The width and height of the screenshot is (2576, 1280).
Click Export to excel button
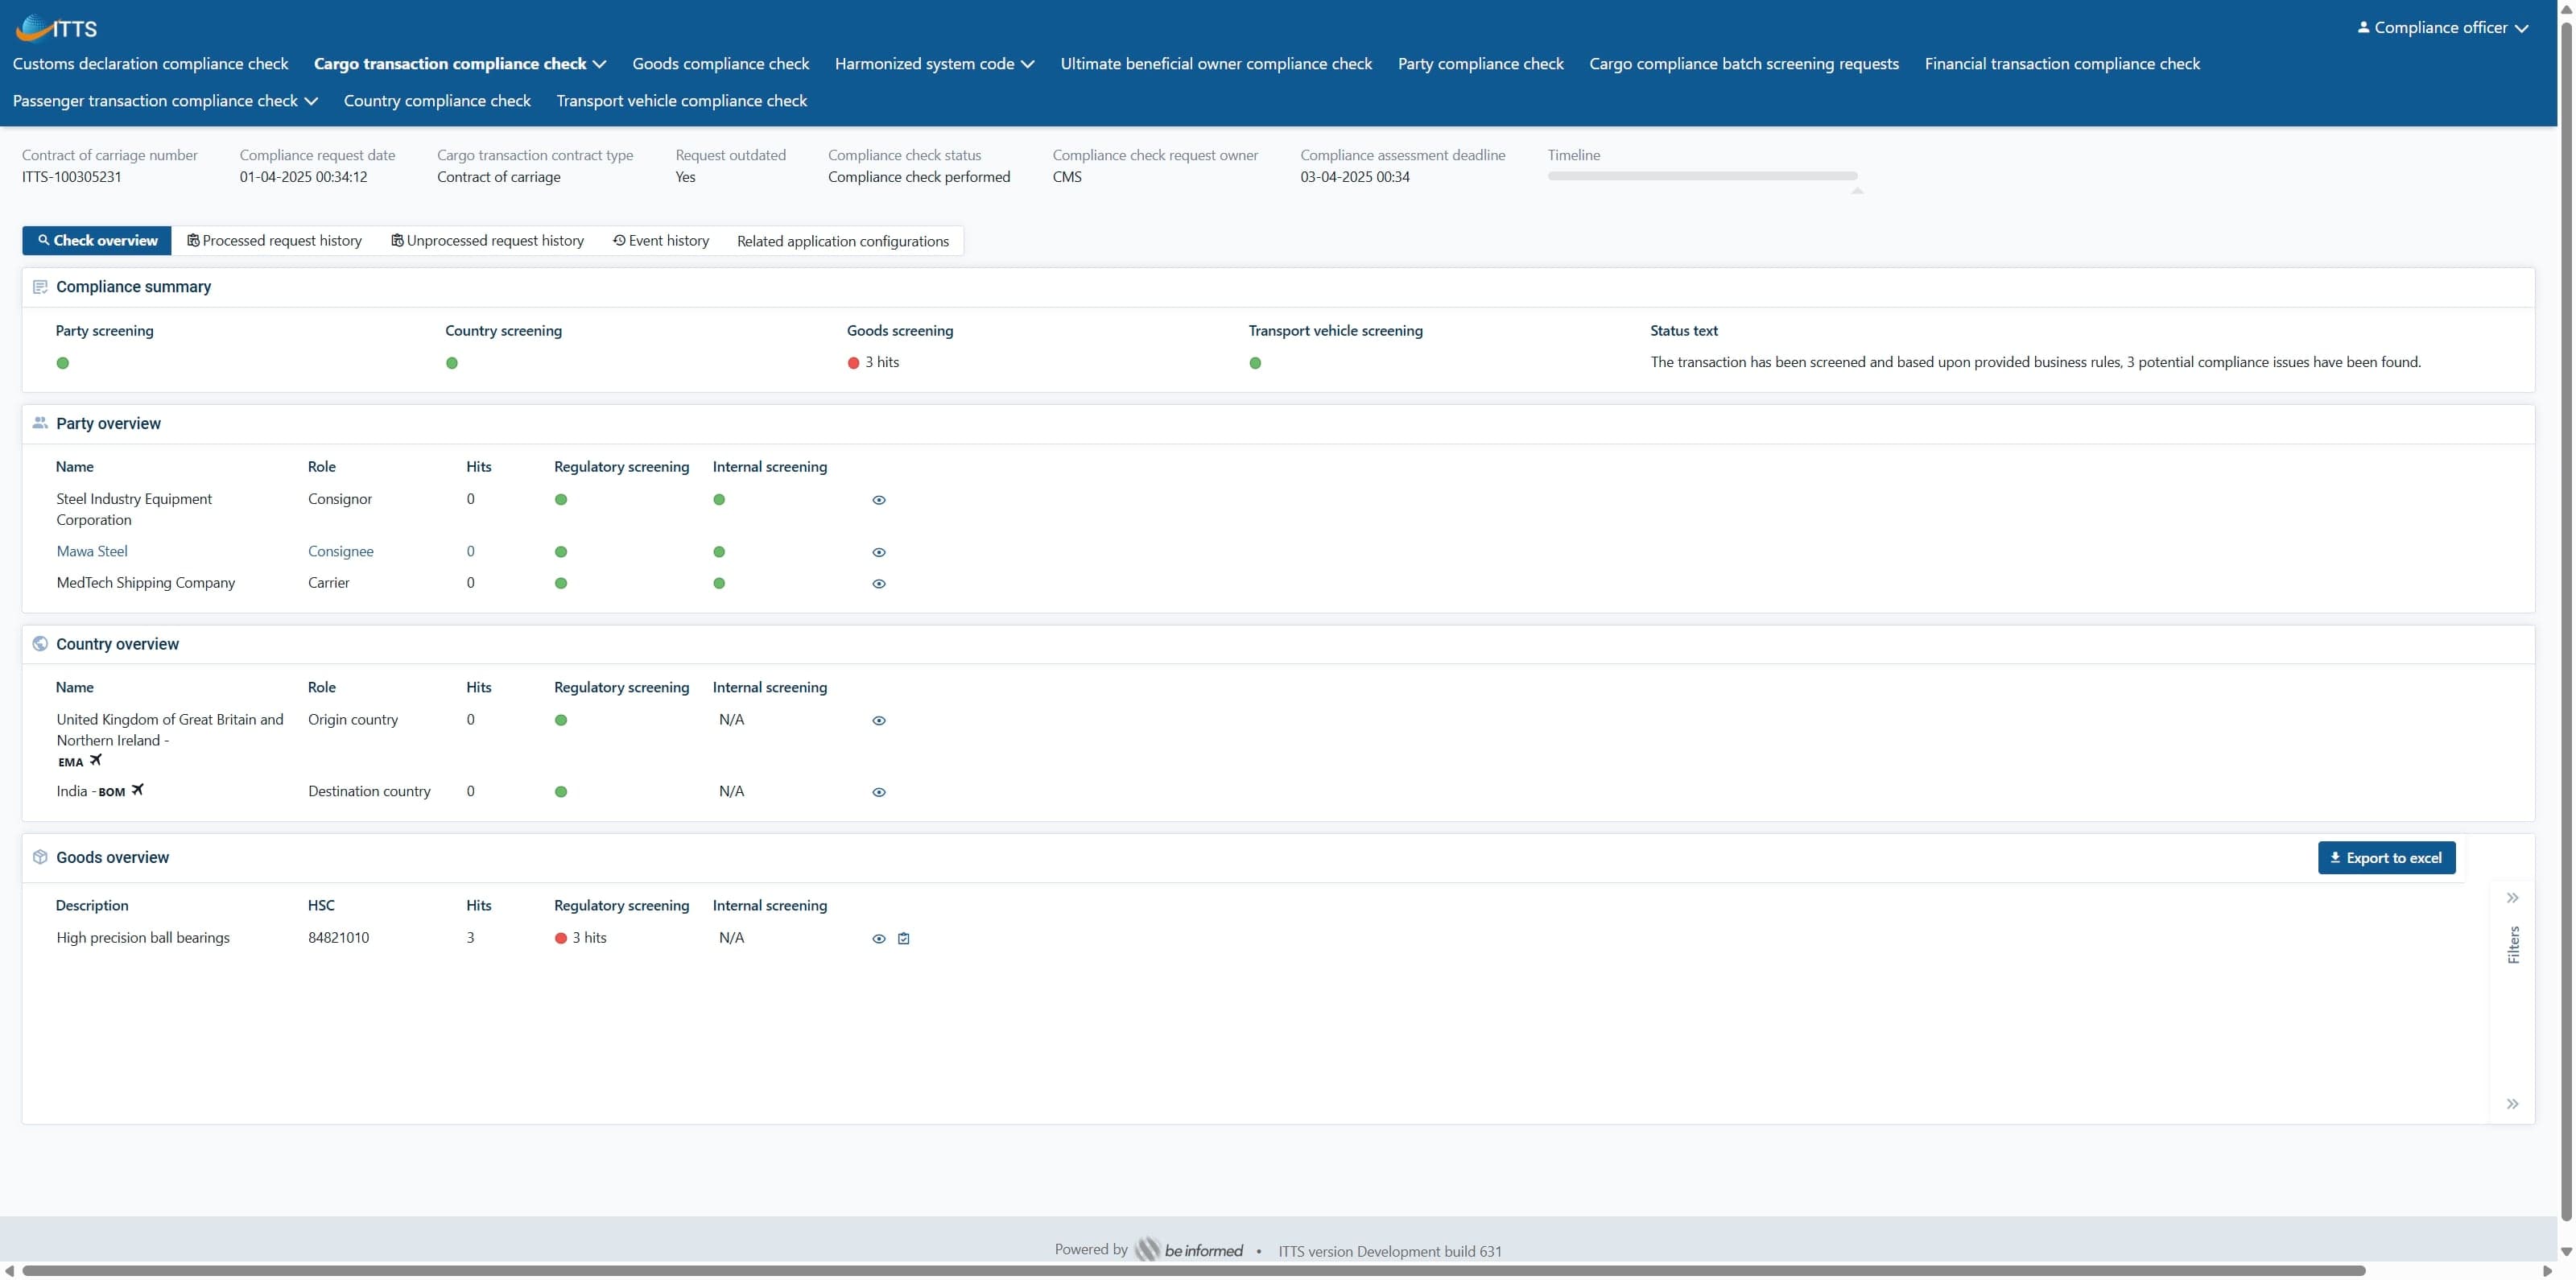[2386, 858]
